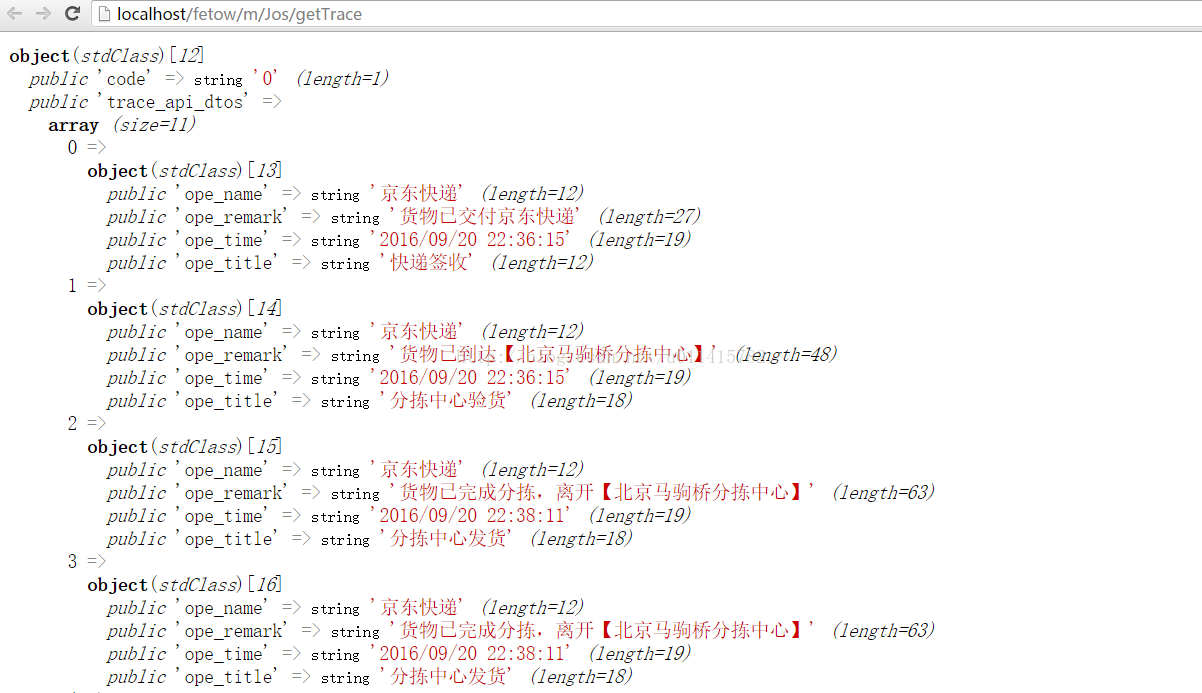Click ope_title '快递签收' line
This screenshot has height=693, width=1202.
(x=350, y=263)
